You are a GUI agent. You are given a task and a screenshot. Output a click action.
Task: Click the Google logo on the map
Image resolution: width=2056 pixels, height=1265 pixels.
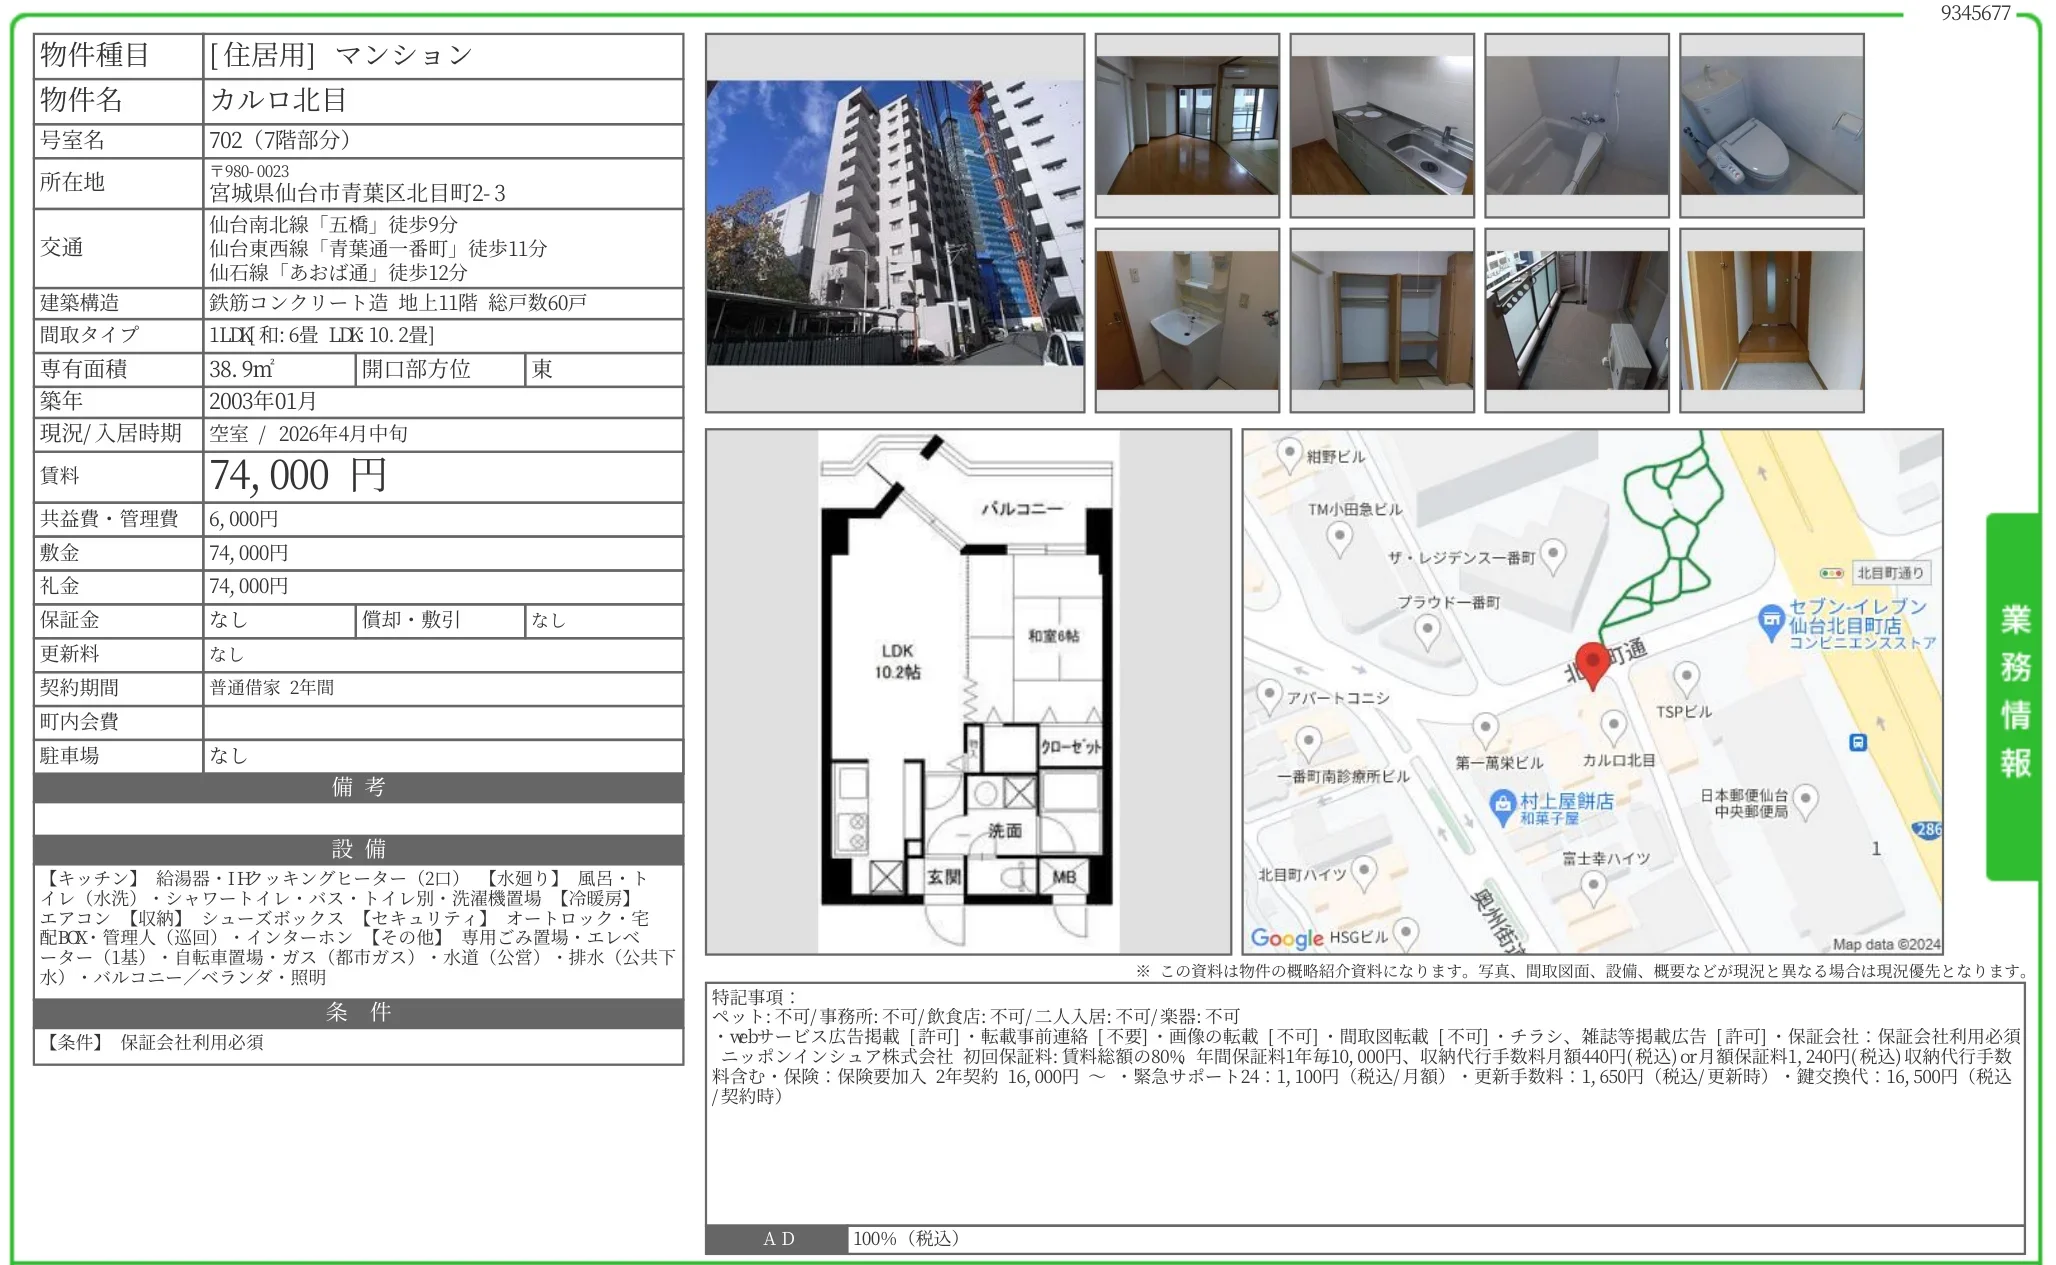1286,938
